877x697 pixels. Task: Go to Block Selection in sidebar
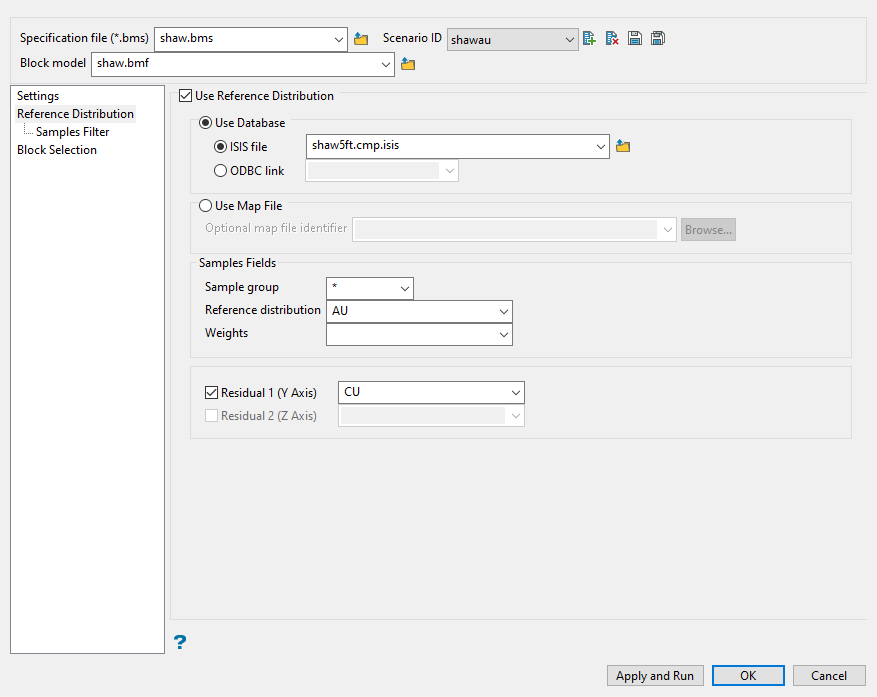coord(57,150)
